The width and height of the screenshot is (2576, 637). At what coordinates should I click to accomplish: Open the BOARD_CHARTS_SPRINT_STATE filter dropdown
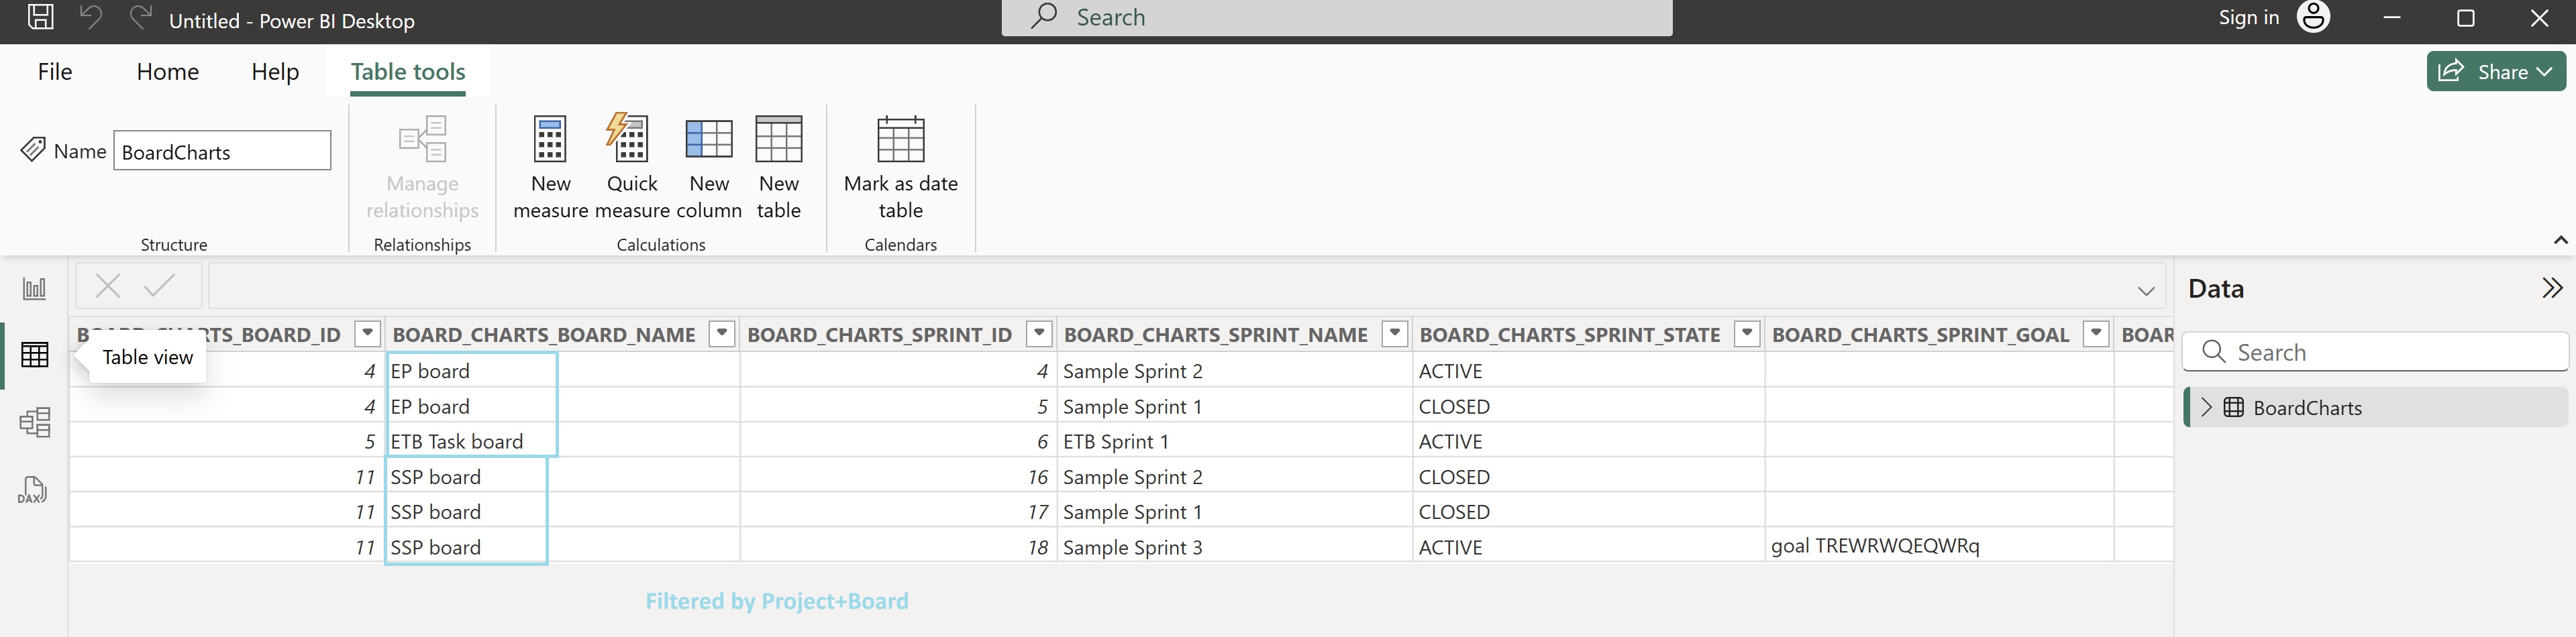(x=1747, y=333)
